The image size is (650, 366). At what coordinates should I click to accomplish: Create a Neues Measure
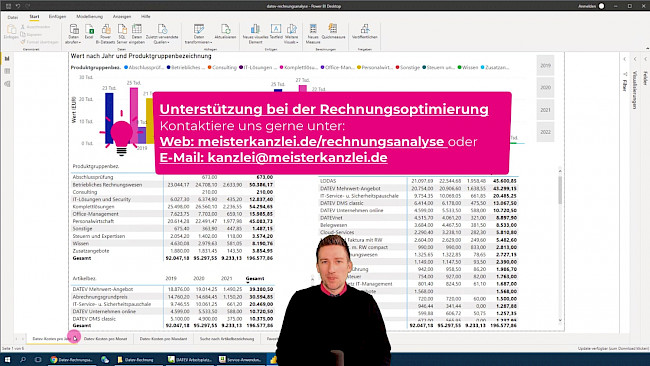(x=313, y=34)
